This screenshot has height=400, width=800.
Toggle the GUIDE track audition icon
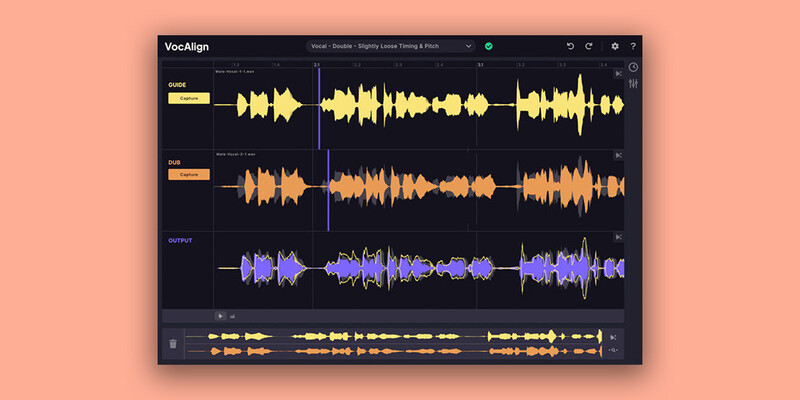click(x=618, y=74)
